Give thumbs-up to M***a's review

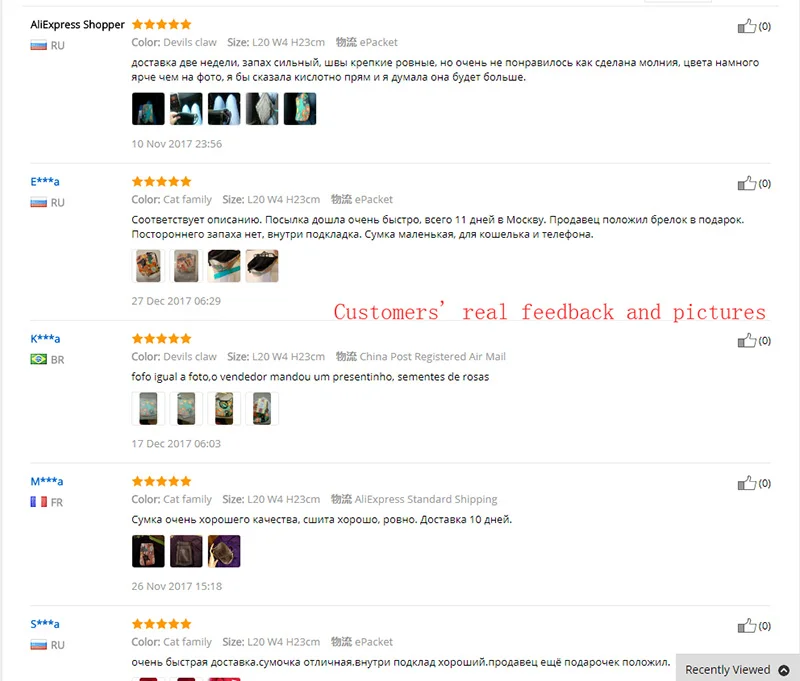746,483
